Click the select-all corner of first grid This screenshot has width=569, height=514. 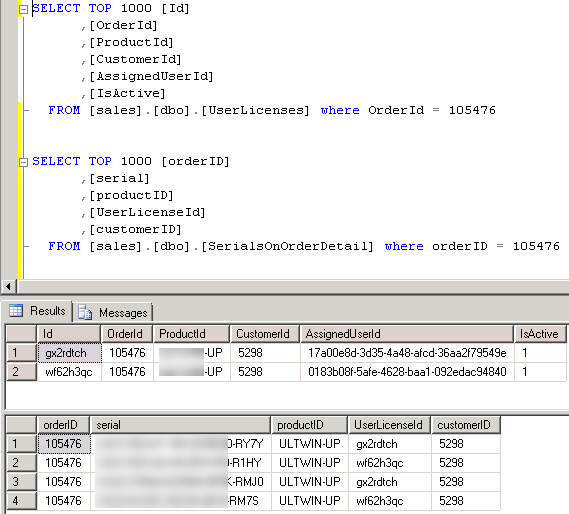click(21, 334)
